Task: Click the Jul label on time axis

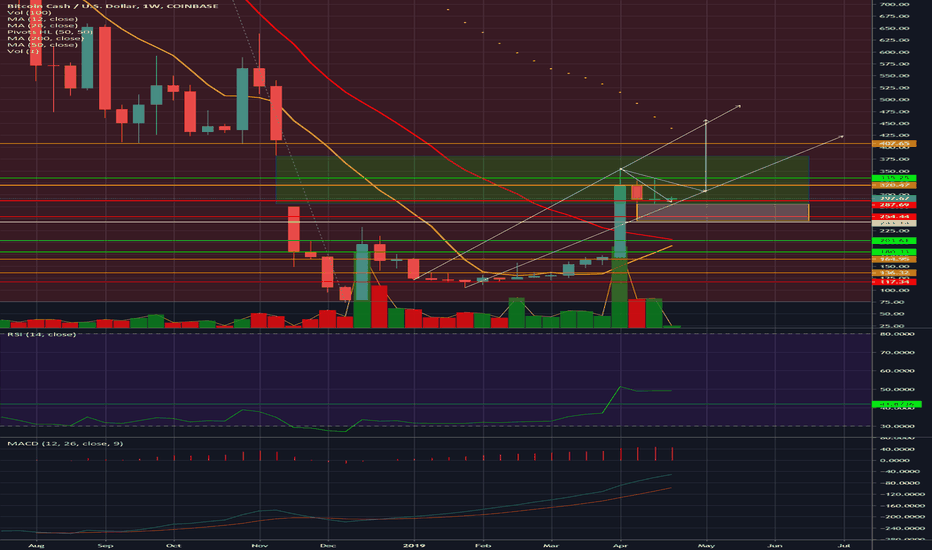Action: click(x=843, y=545)
